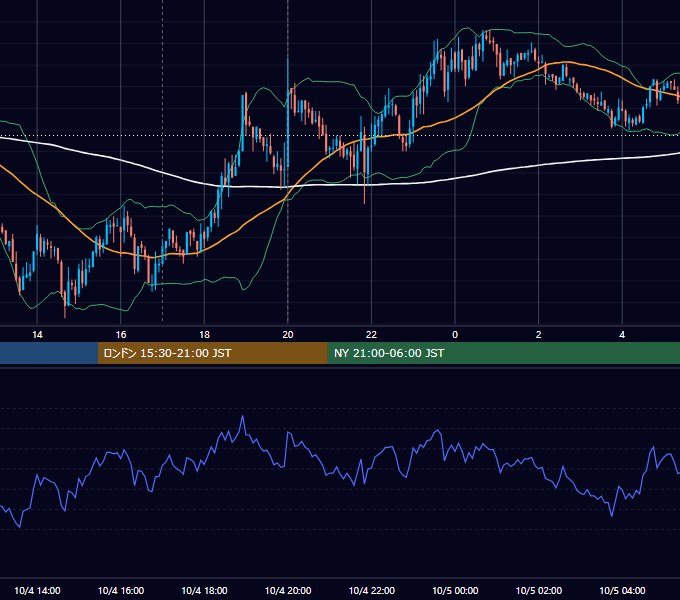Click the 2 hour label on price chart axis
This screenshot has width=680, height=600.
tap(539, 335)
